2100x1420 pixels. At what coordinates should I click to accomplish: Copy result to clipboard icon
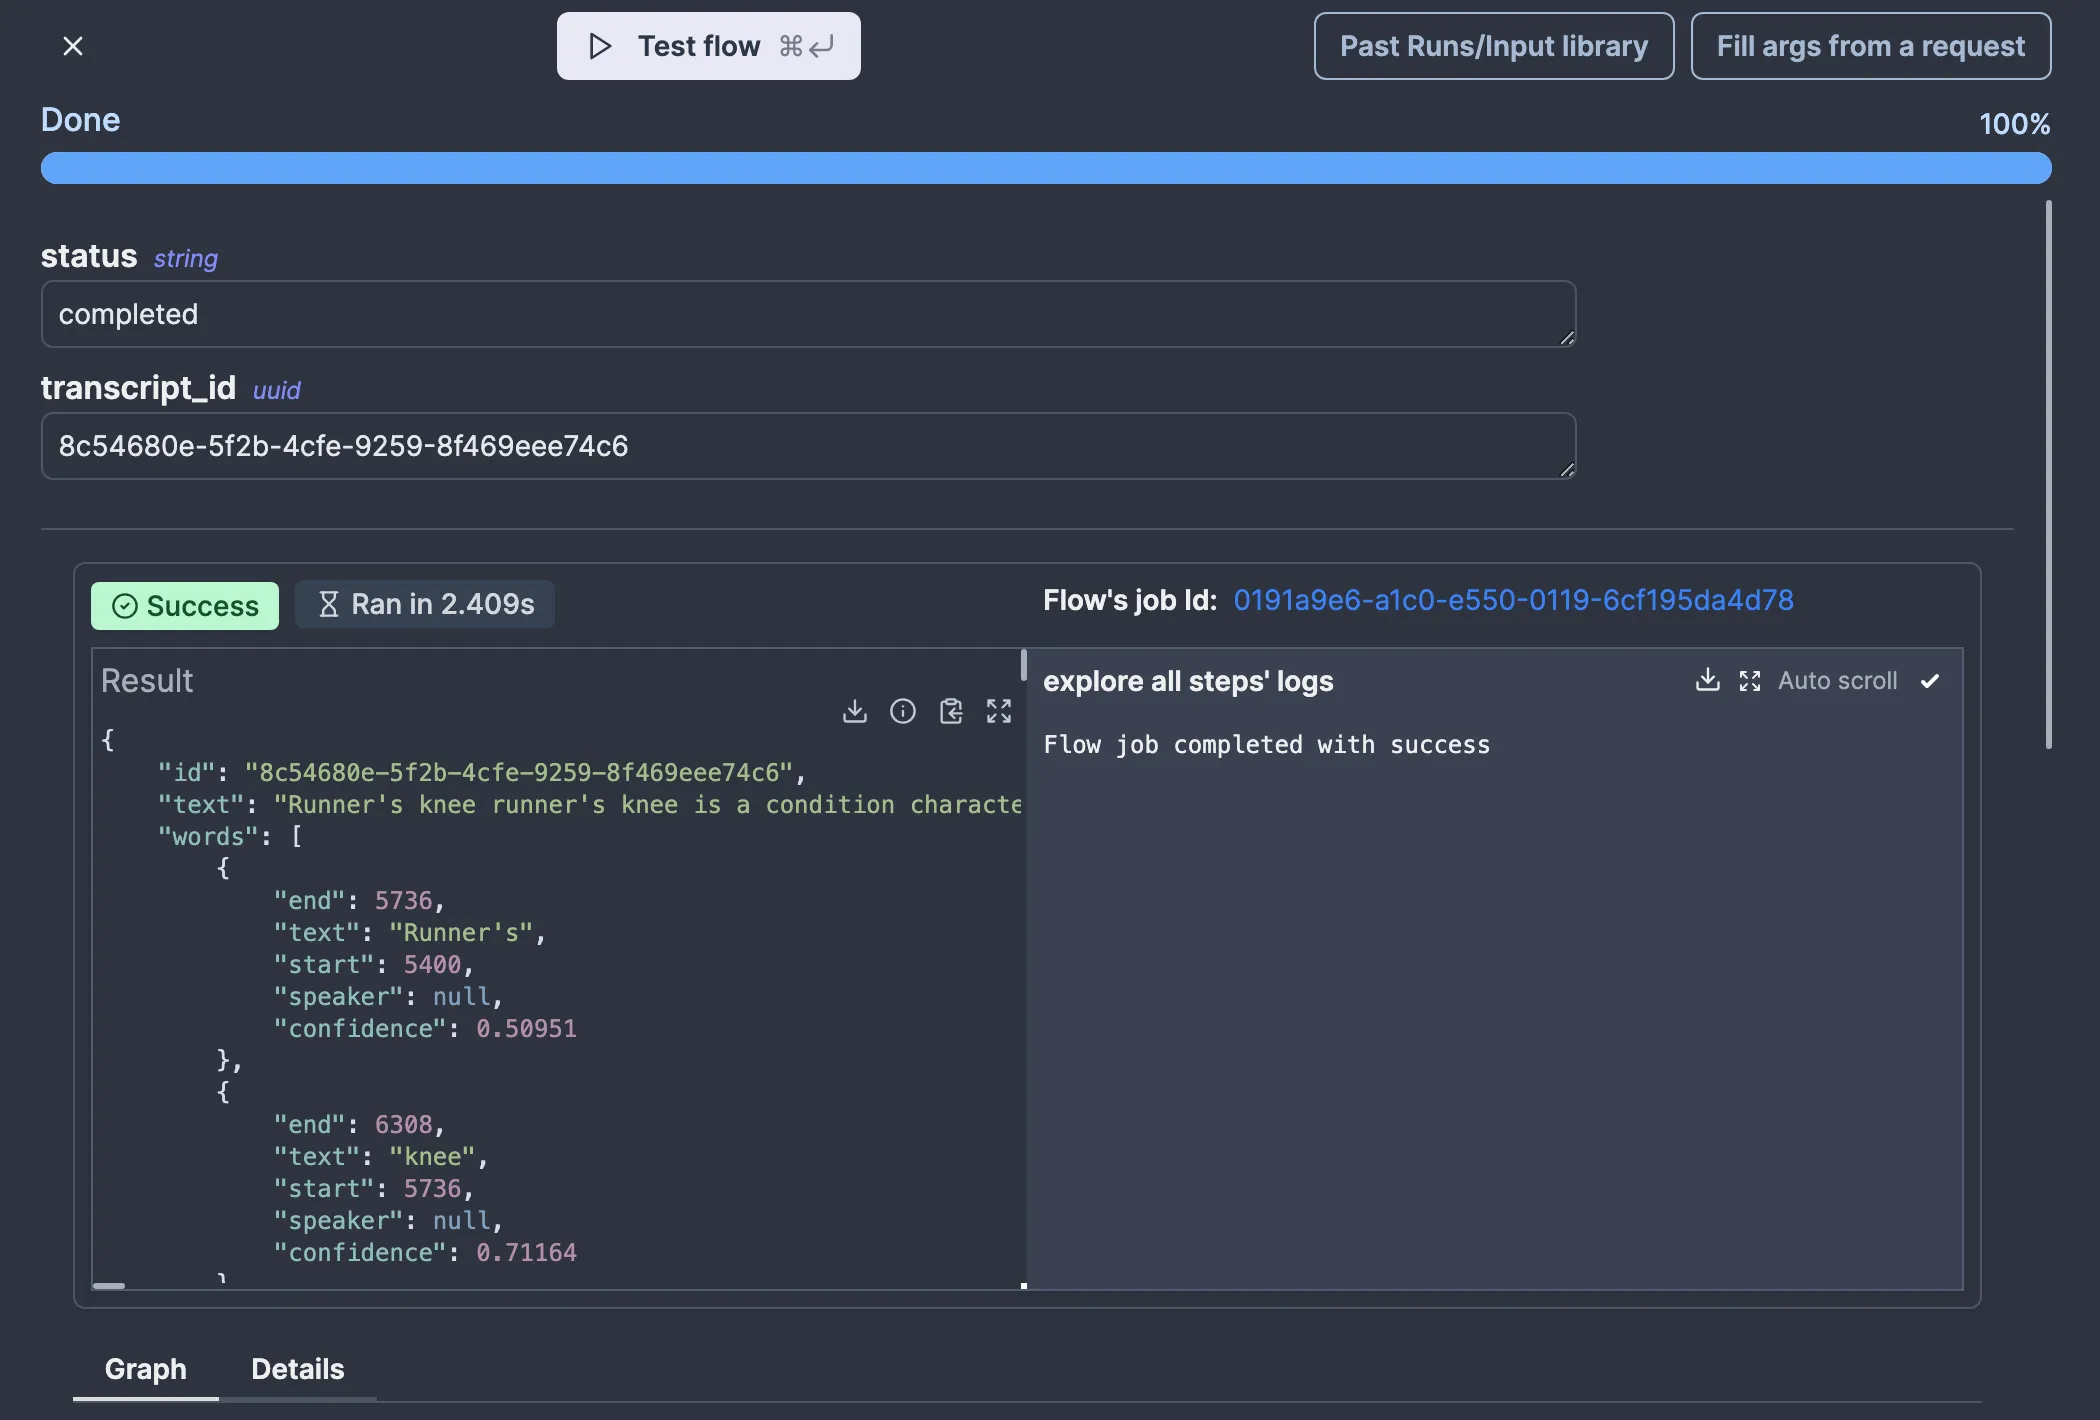click(951, 711)
